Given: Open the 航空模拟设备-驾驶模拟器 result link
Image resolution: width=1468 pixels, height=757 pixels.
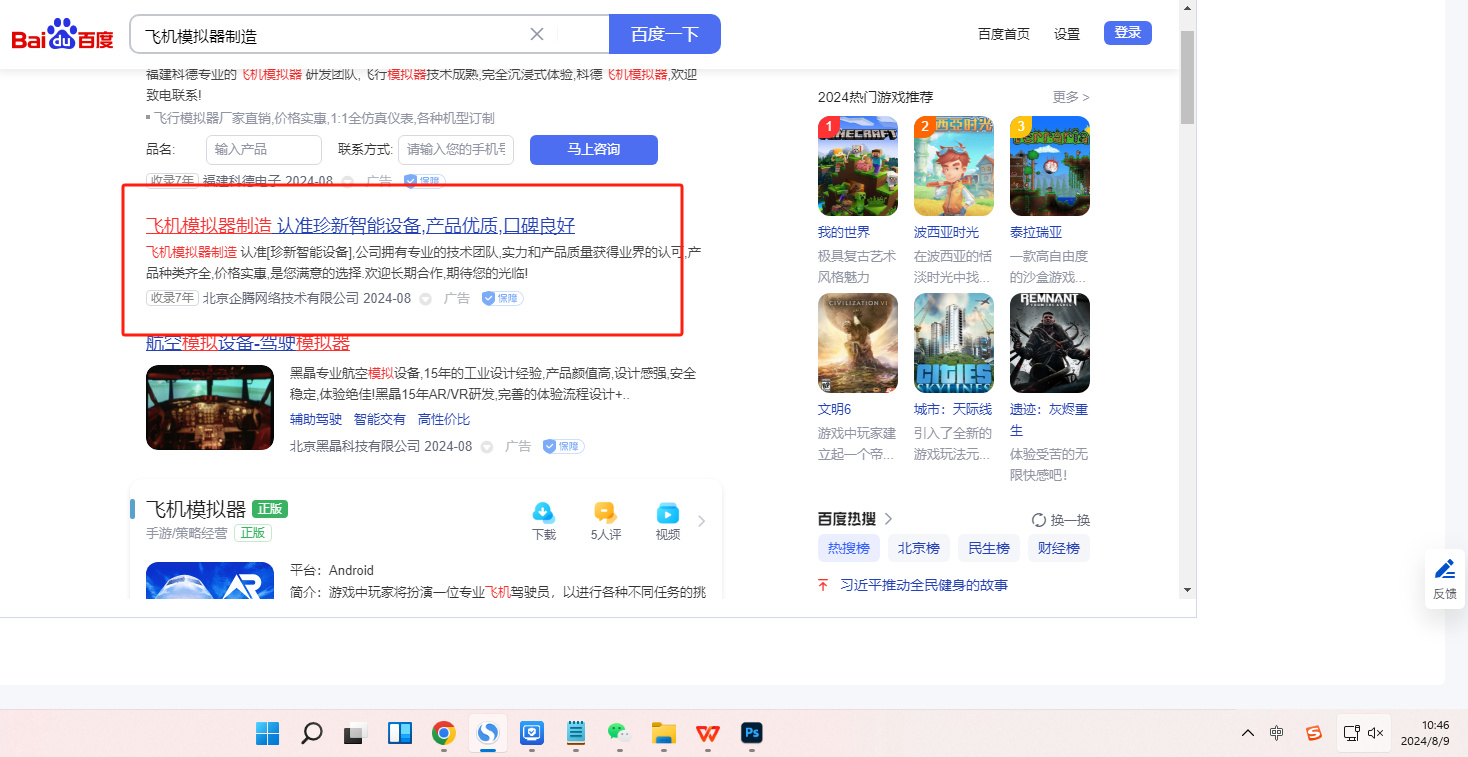Looking at the screenshot, I should pyautogui.click(x=248, y=343).
